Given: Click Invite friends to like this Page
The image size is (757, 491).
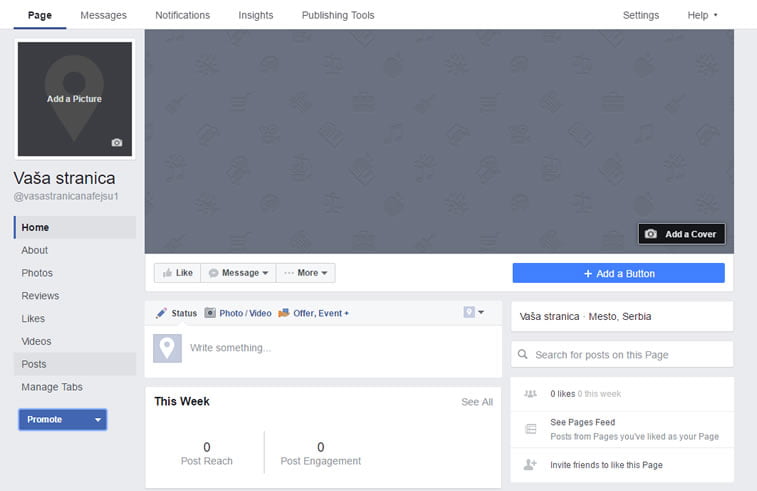Looking at the screenshot, I should (606, 464).
